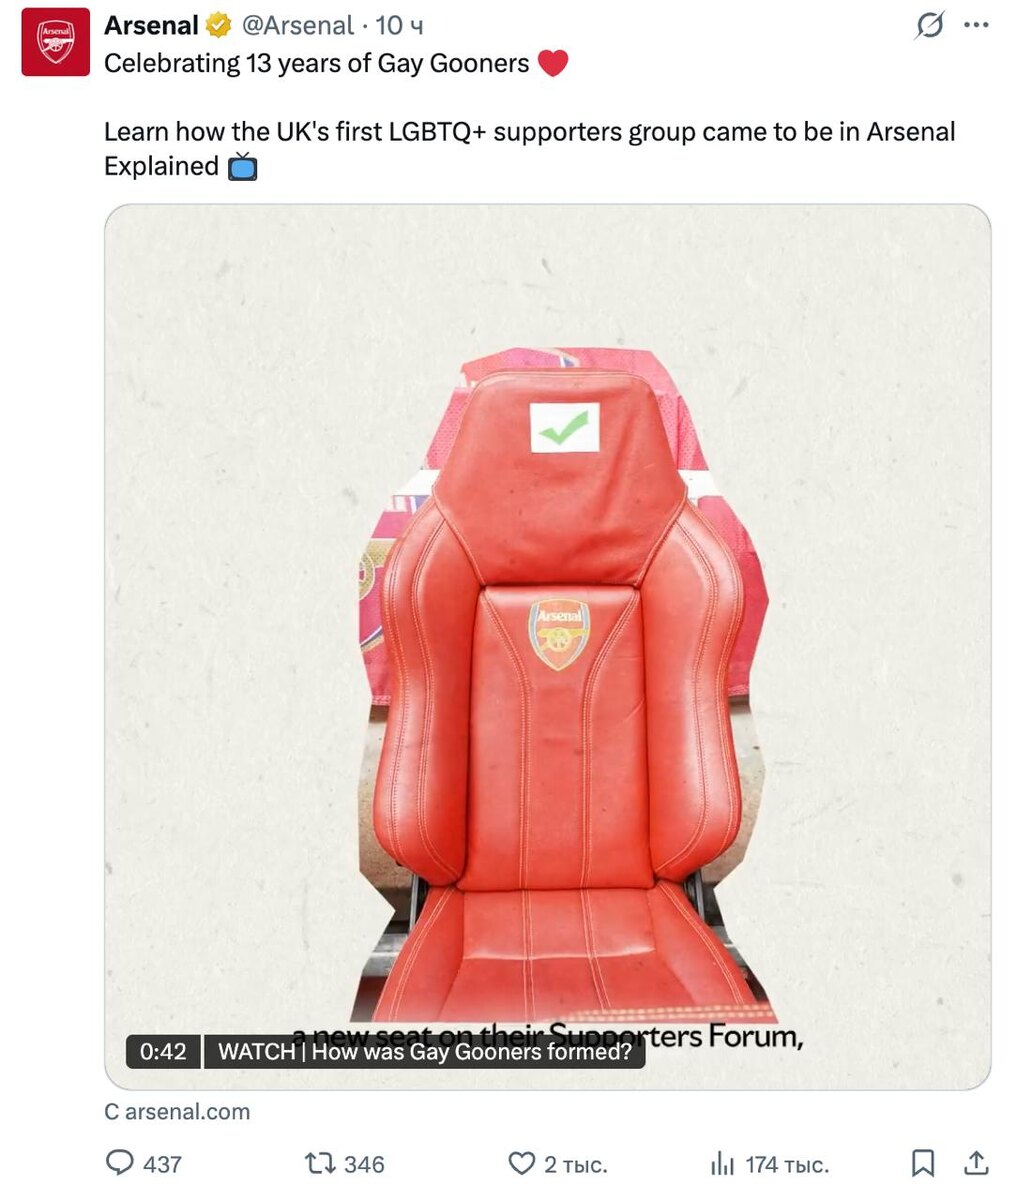Play the Gay Gooners video
Screen dimensions: 1017x1200
click(x=548, y=647)
